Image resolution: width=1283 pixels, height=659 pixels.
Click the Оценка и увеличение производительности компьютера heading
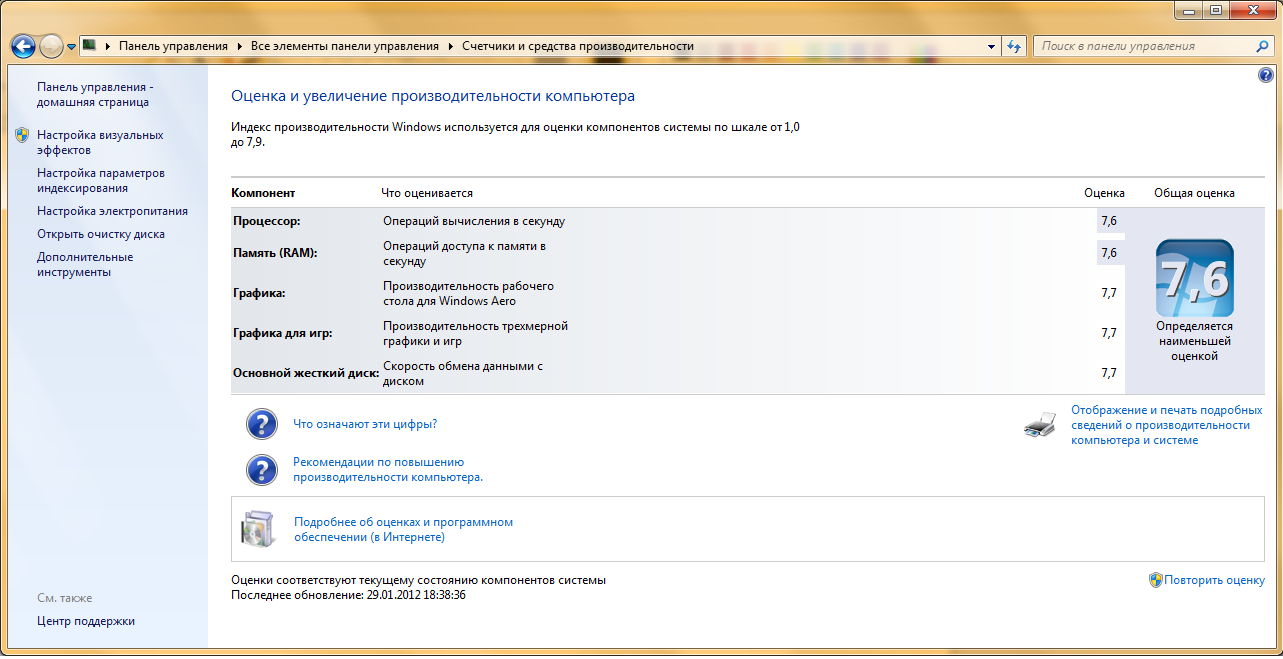click(433, 97)
